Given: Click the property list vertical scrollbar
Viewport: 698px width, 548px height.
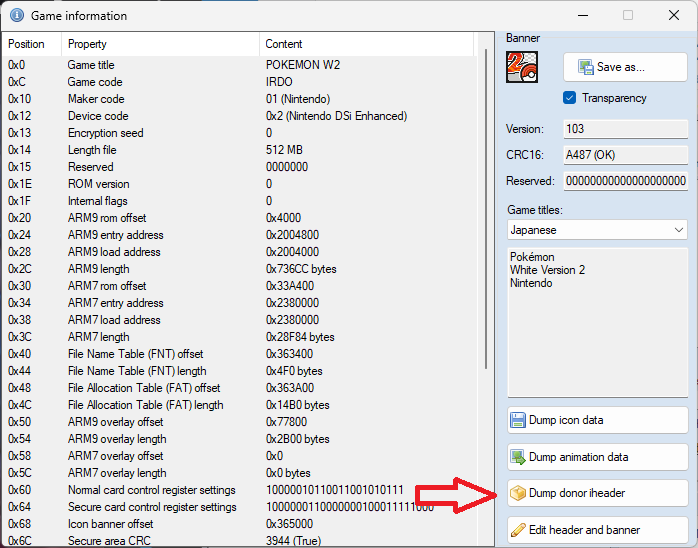Looking at the screenshot, I should 486,209.
